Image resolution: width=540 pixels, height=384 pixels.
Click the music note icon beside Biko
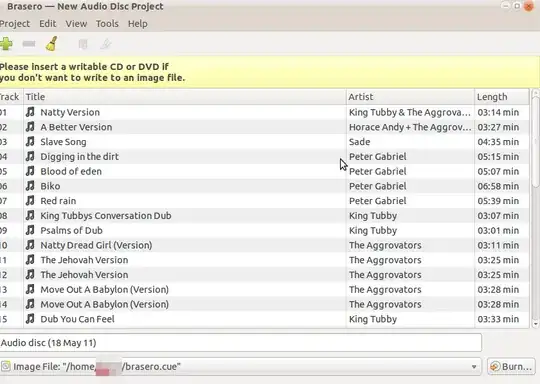30,186
